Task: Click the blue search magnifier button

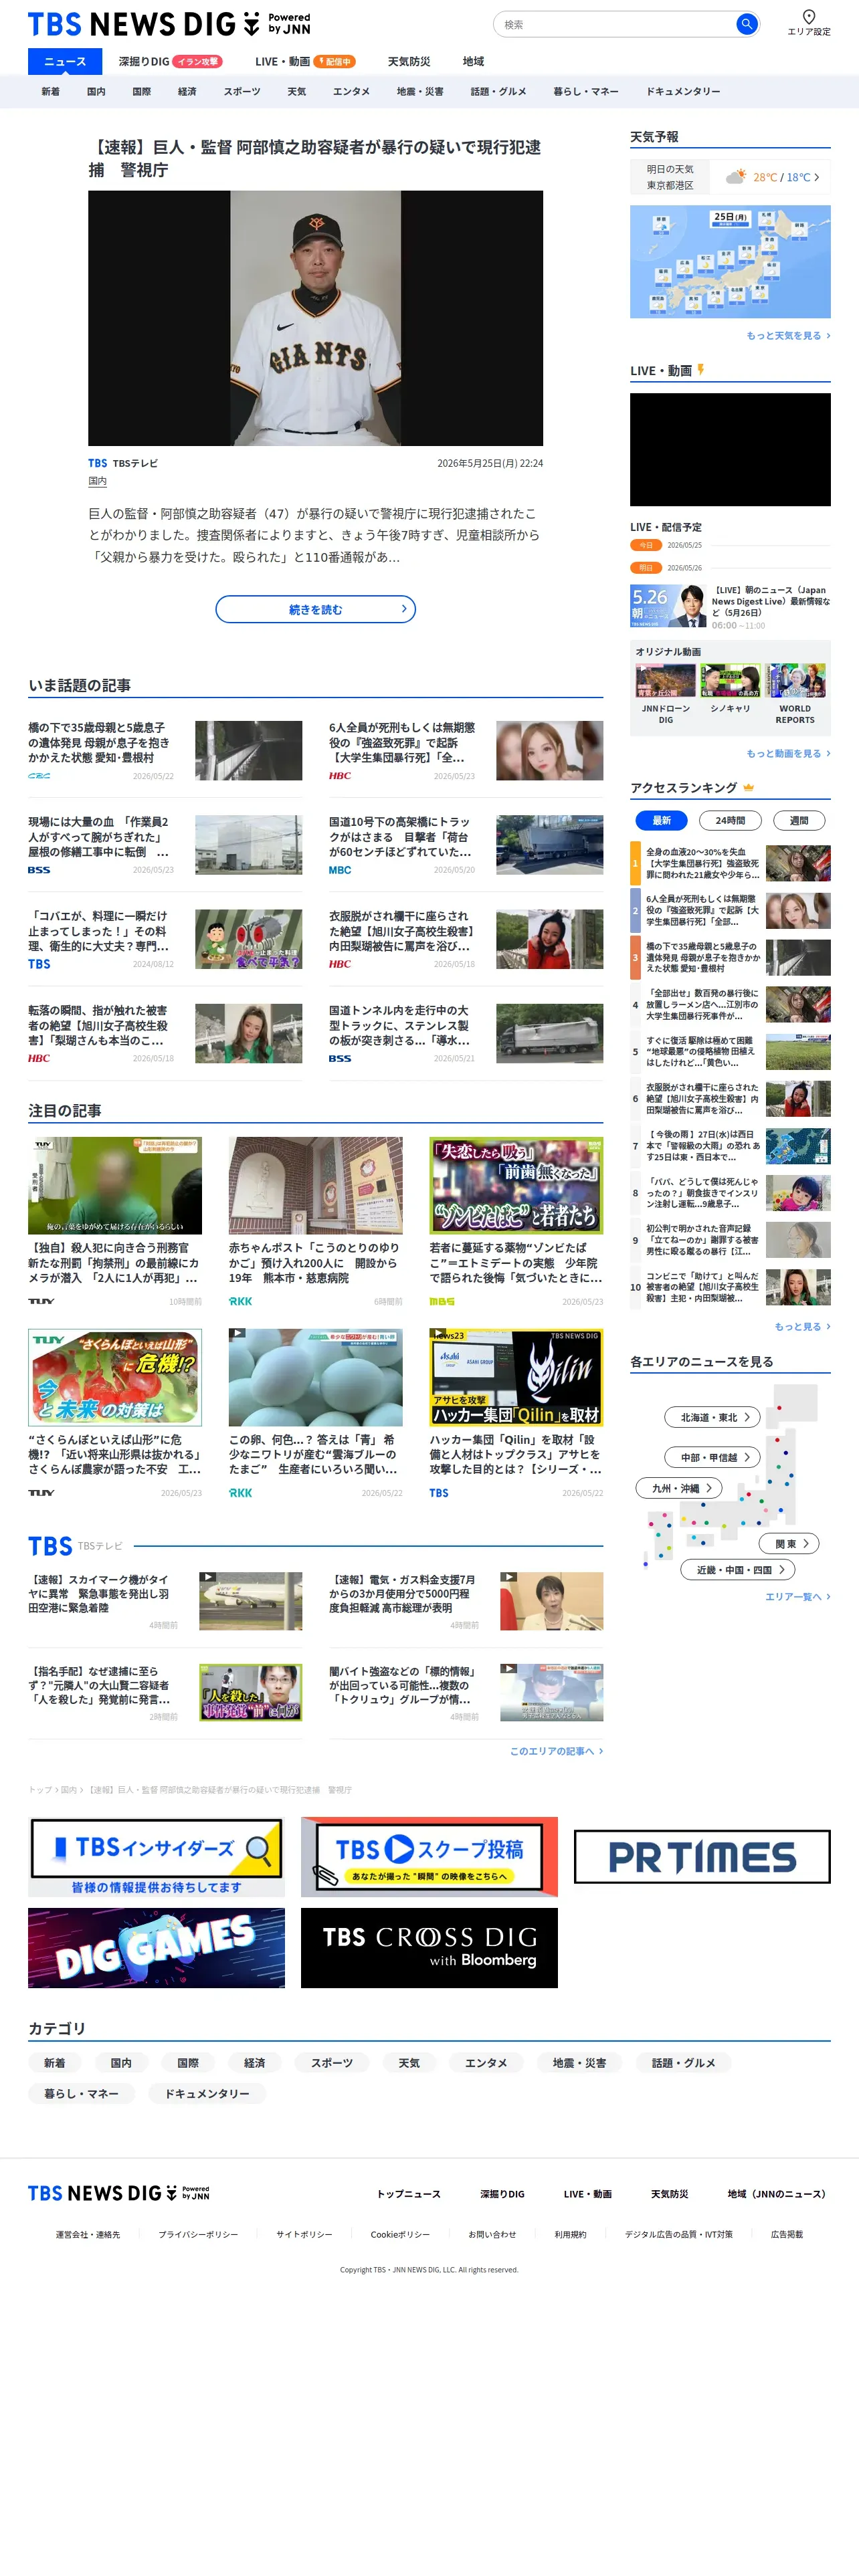Action: [x=746, y=24]
